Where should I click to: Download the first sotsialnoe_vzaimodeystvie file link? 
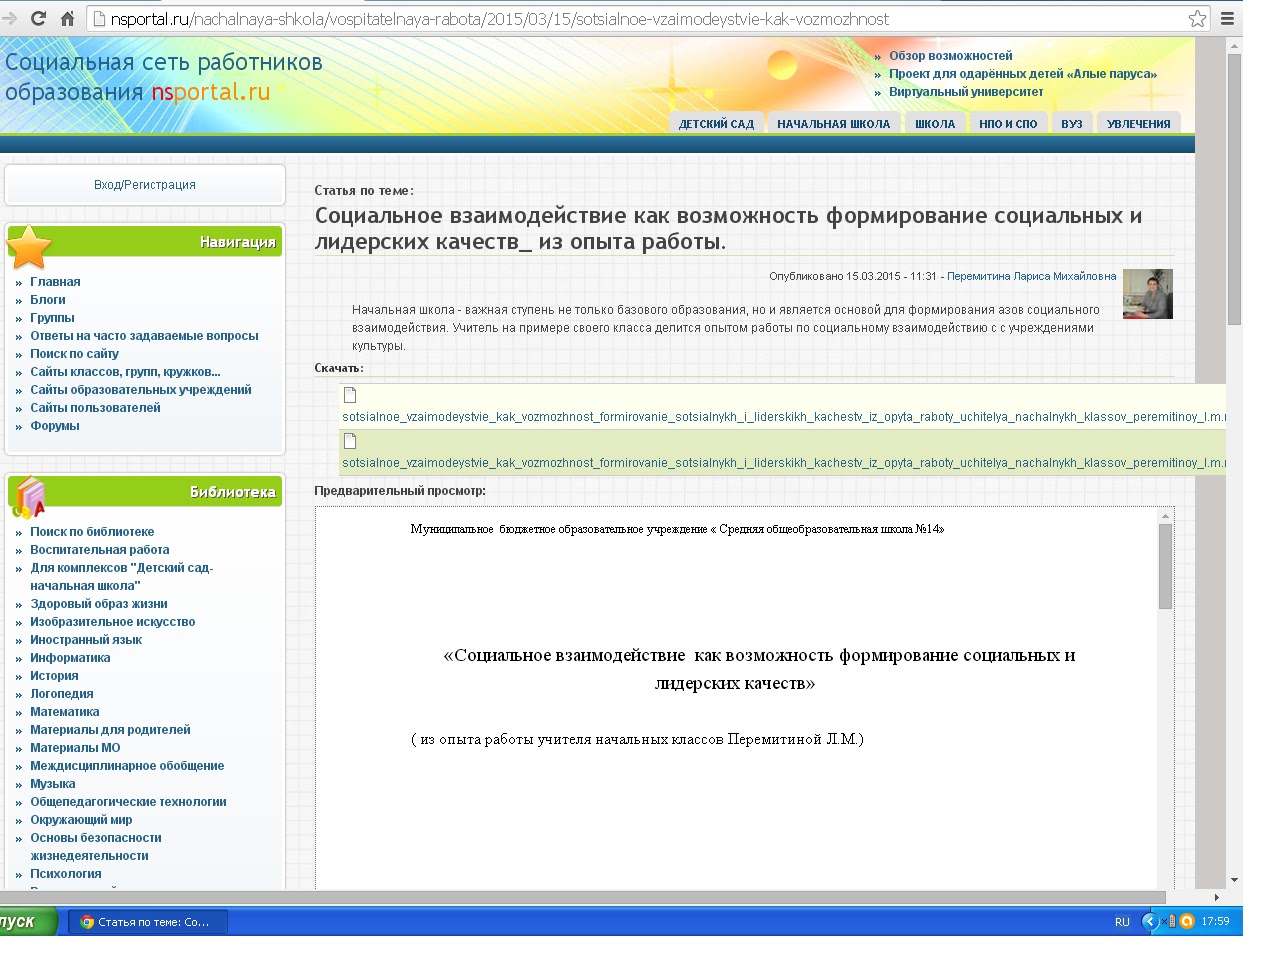pos(784,417)
